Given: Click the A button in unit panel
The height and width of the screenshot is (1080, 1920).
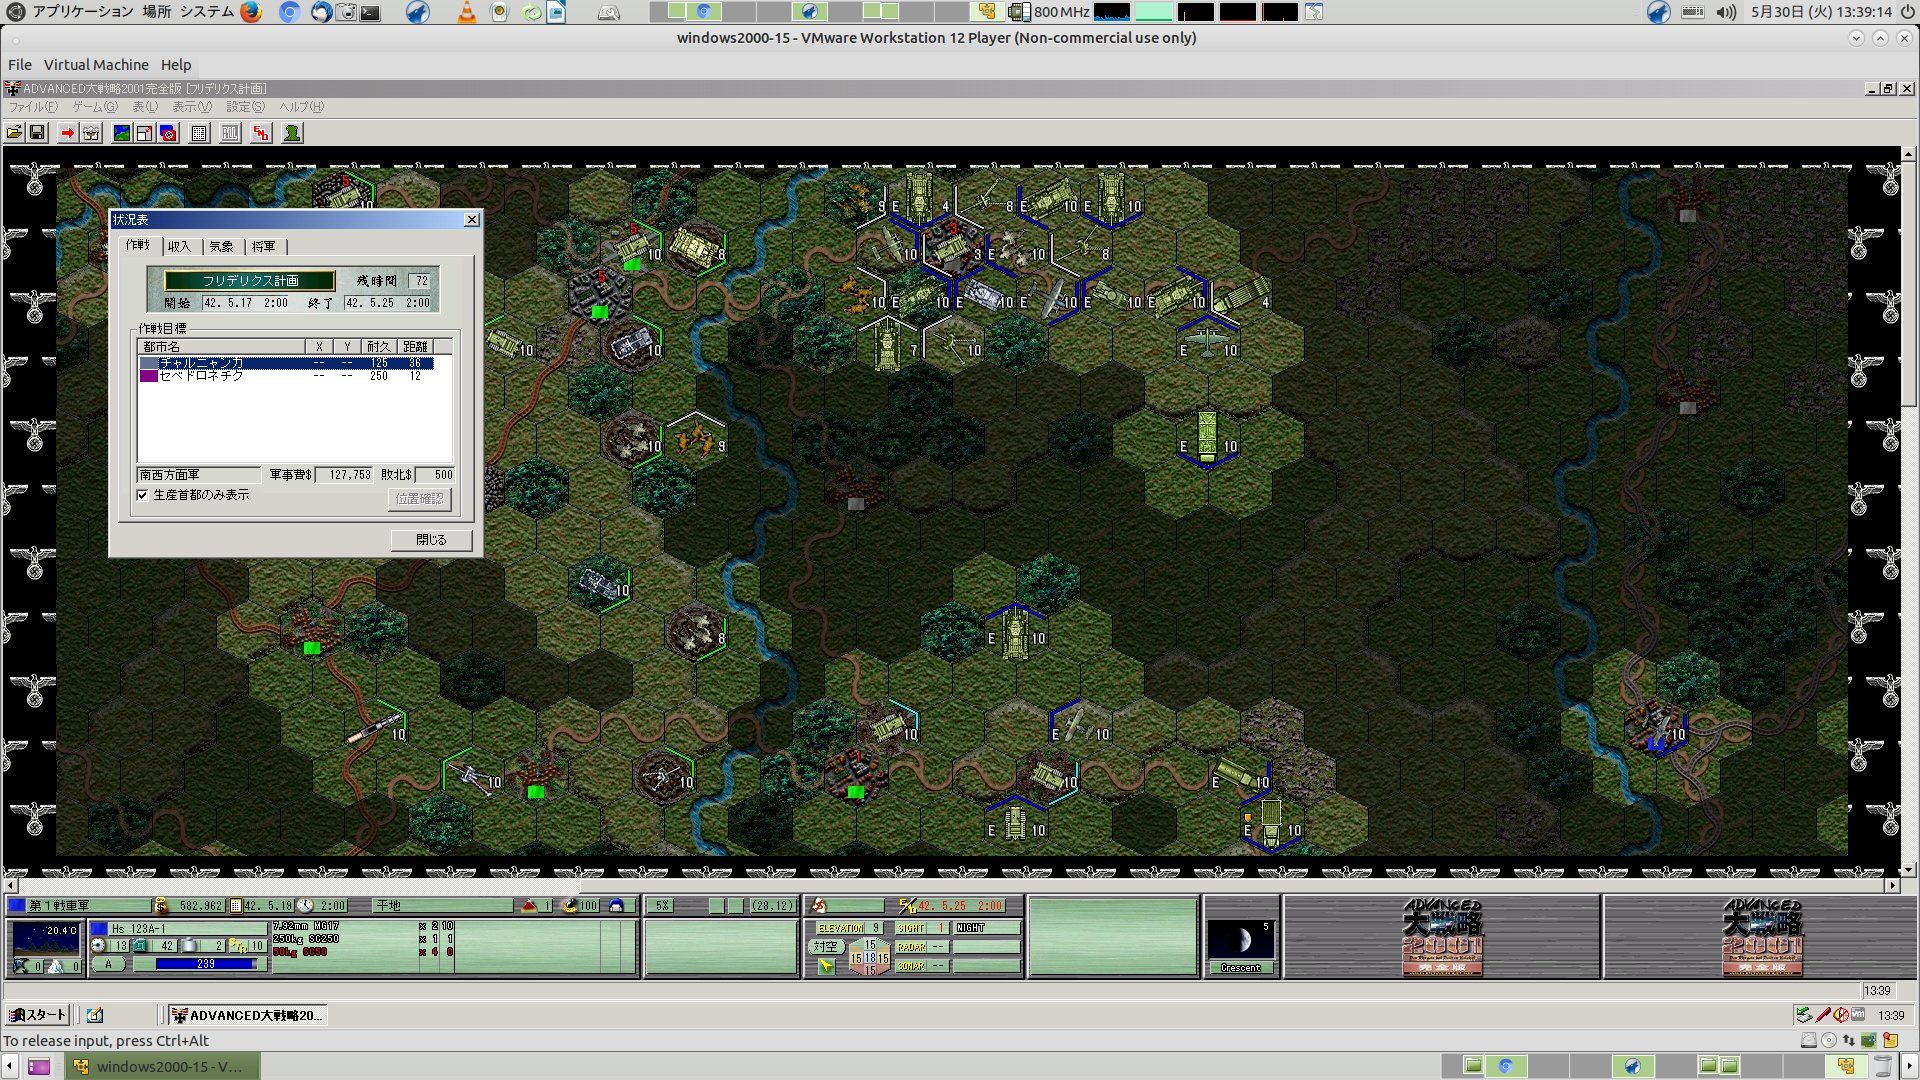Looking at the screenshot, I should pos(109,964).
